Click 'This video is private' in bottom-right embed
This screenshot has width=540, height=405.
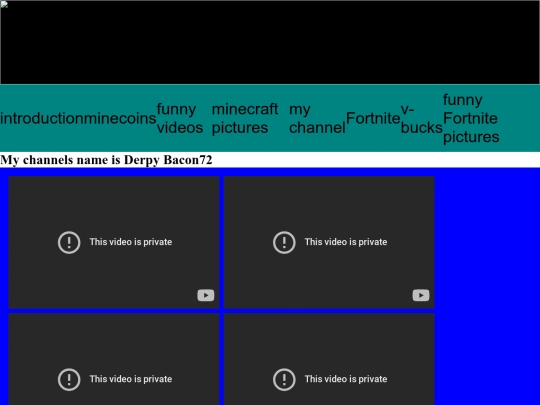click(x=346, y=379)
